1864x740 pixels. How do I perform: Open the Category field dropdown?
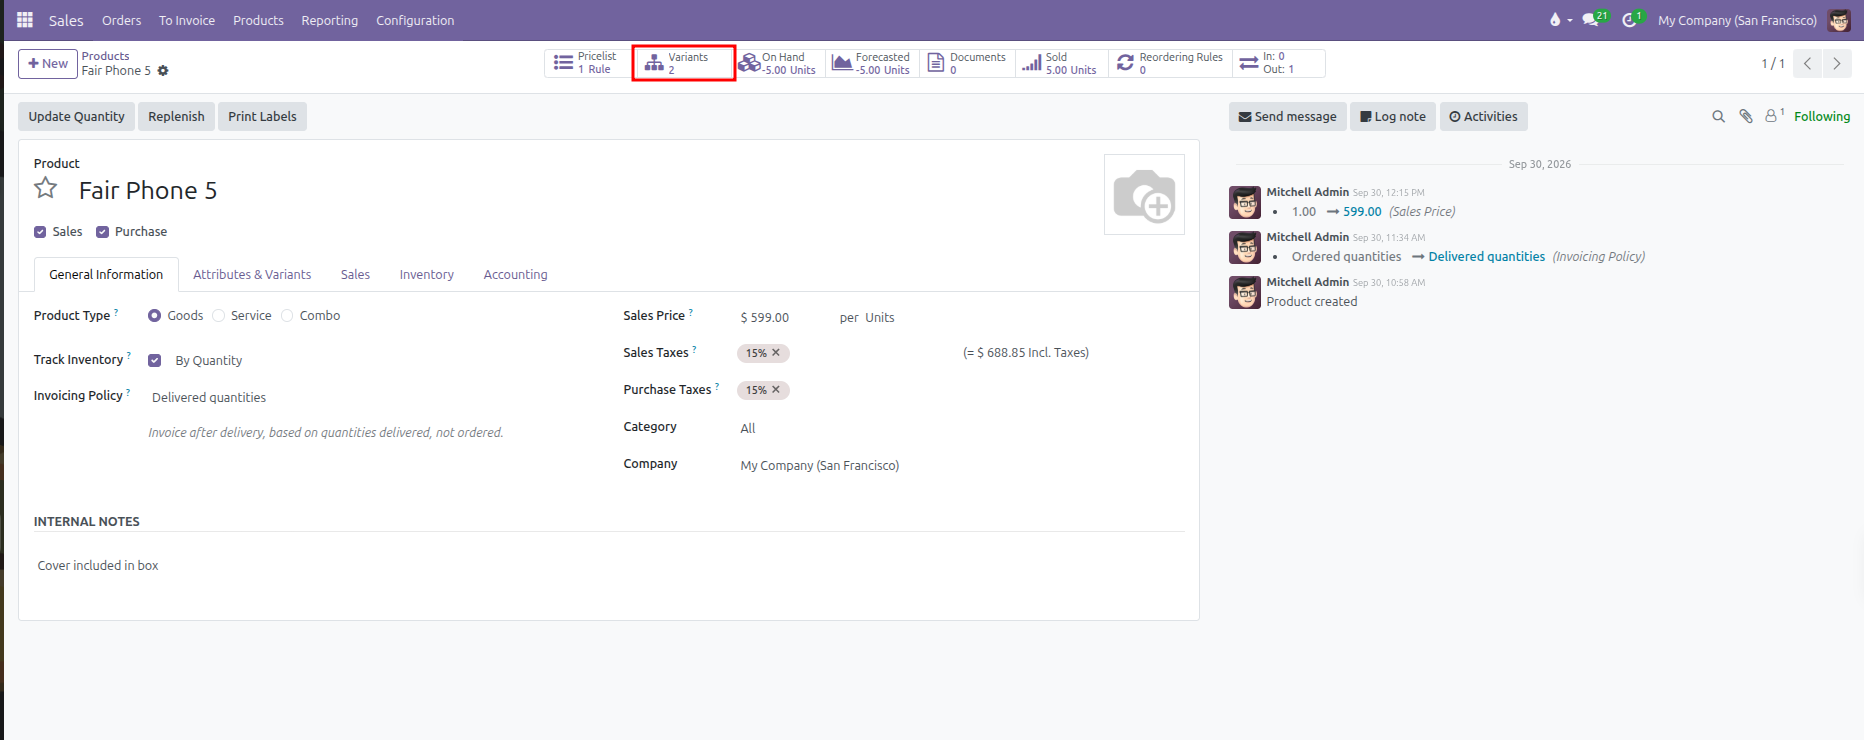(x=960, y=428)
